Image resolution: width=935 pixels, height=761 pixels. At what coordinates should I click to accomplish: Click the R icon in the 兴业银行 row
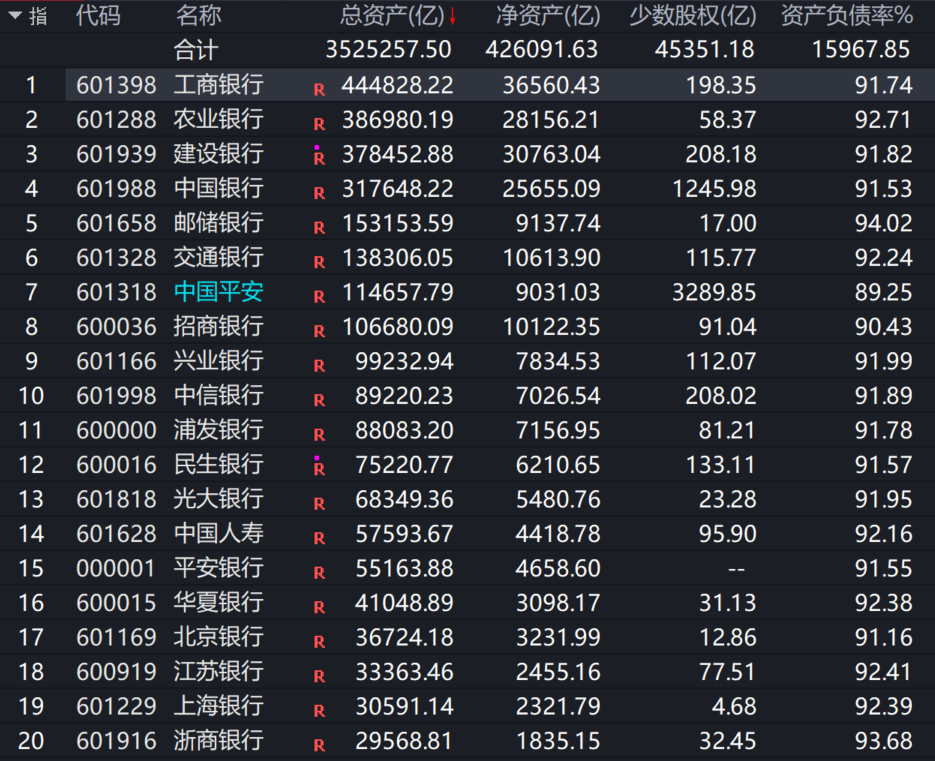tap(320, 366)
